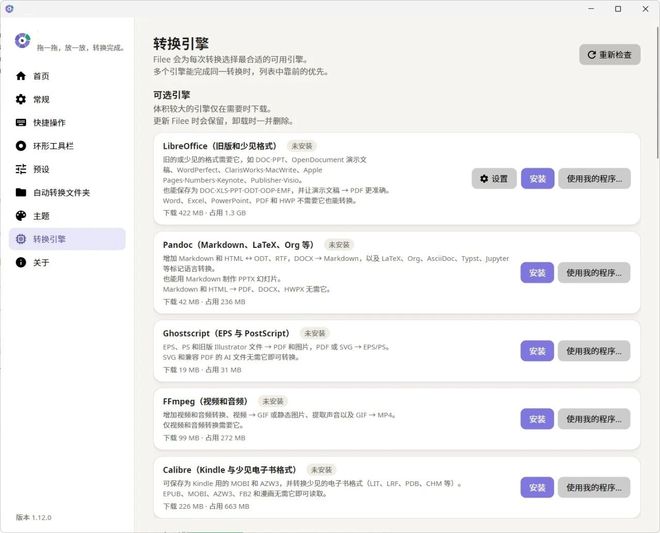Click the keyboard icon for 快捷操作

(21, 123)
